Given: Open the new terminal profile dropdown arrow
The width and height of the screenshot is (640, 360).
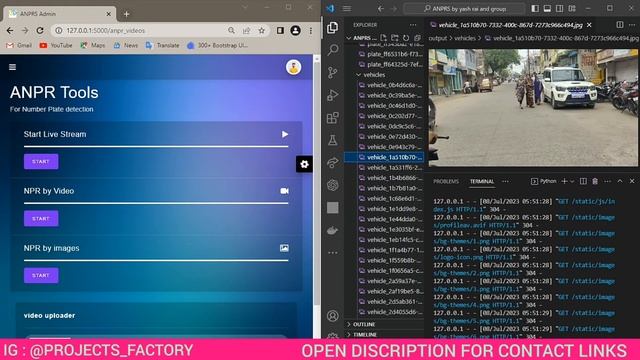Looking at the screenshot, I should (572, 181).
